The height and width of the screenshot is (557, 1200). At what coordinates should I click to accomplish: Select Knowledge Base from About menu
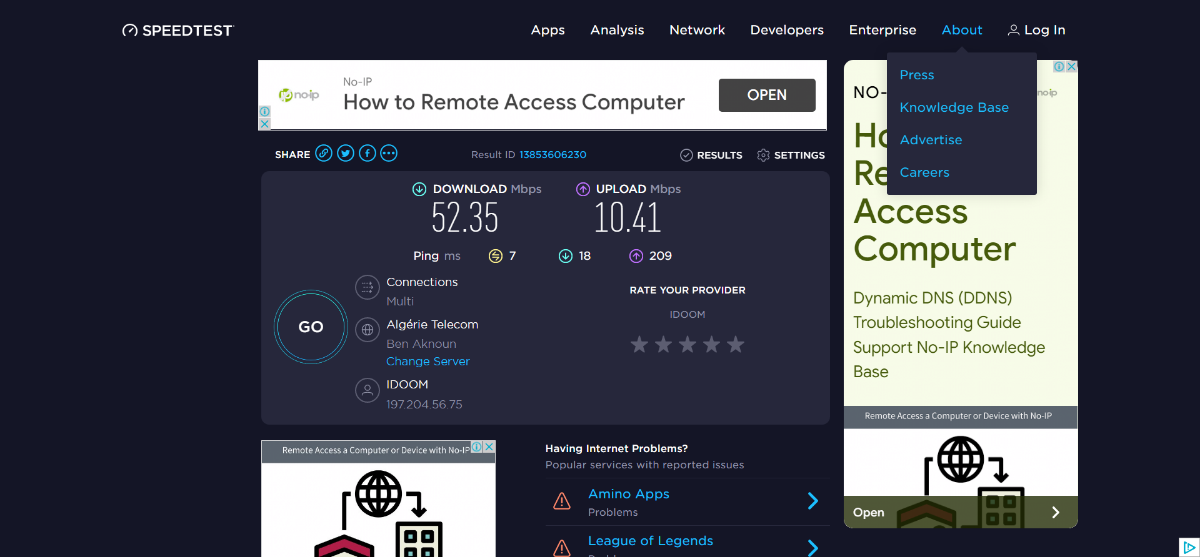pos(954,107)
